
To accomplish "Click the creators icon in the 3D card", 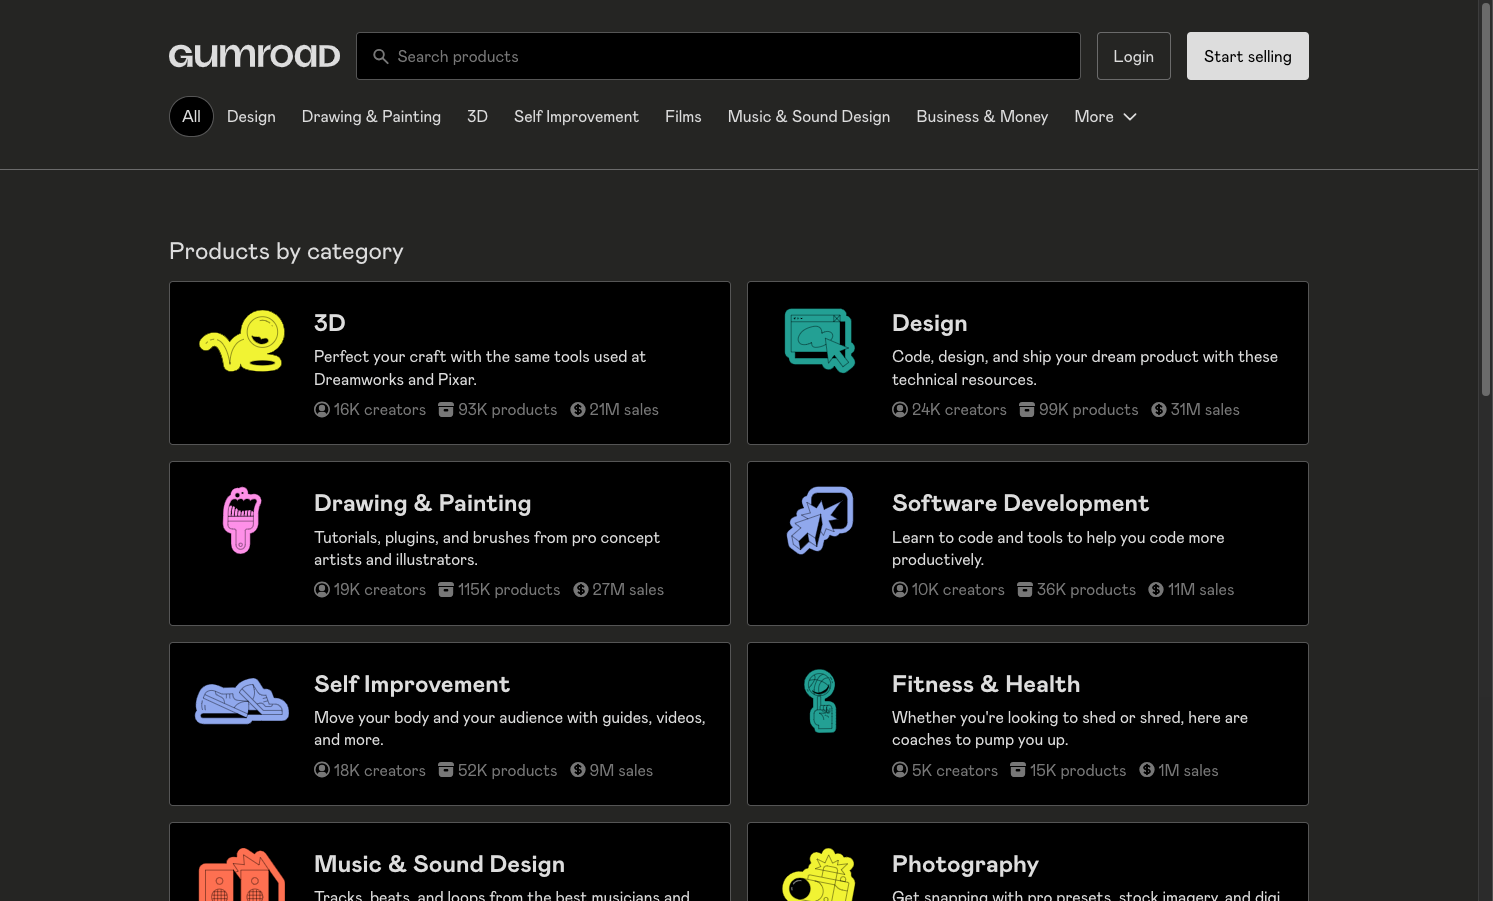I will [322, 410].
